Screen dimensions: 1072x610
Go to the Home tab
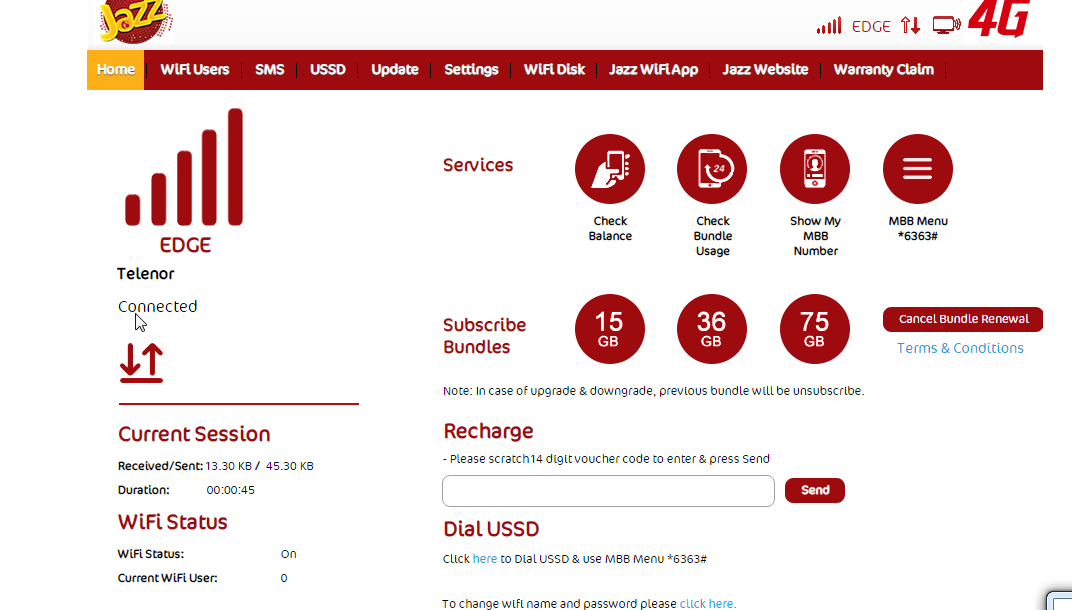tap(116, 69)
